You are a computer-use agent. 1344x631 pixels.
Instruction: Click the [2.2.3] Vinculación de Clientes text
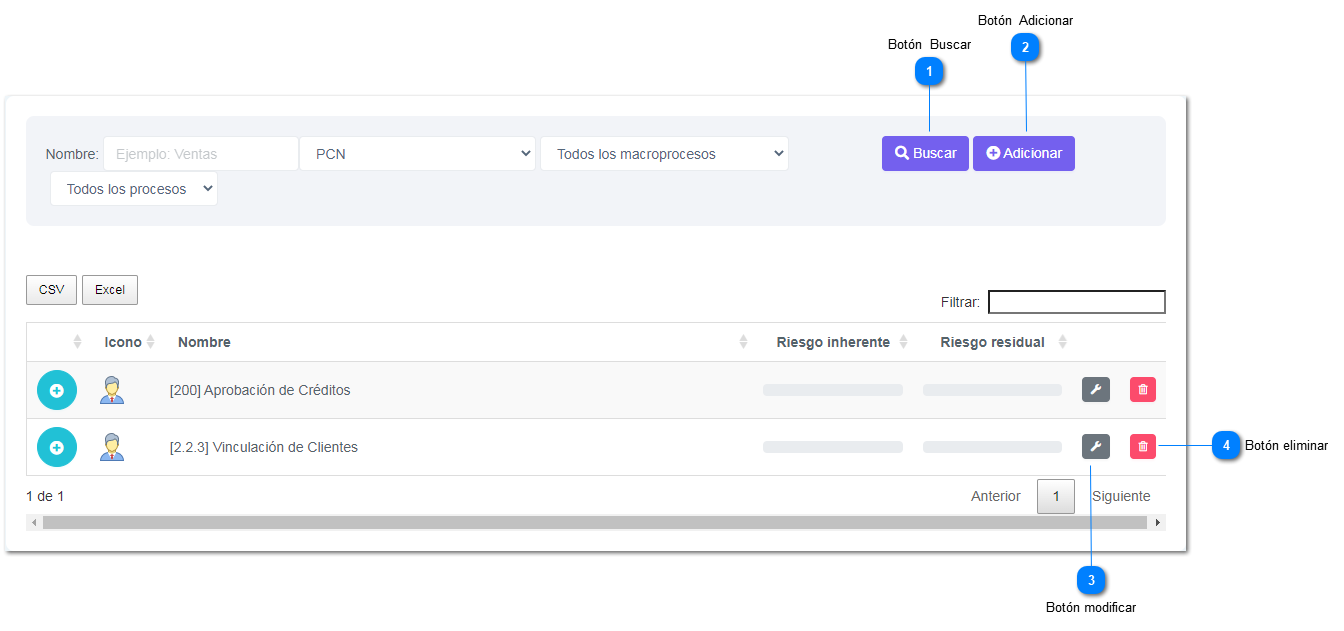pyautogui.click(x=264, y=447)
